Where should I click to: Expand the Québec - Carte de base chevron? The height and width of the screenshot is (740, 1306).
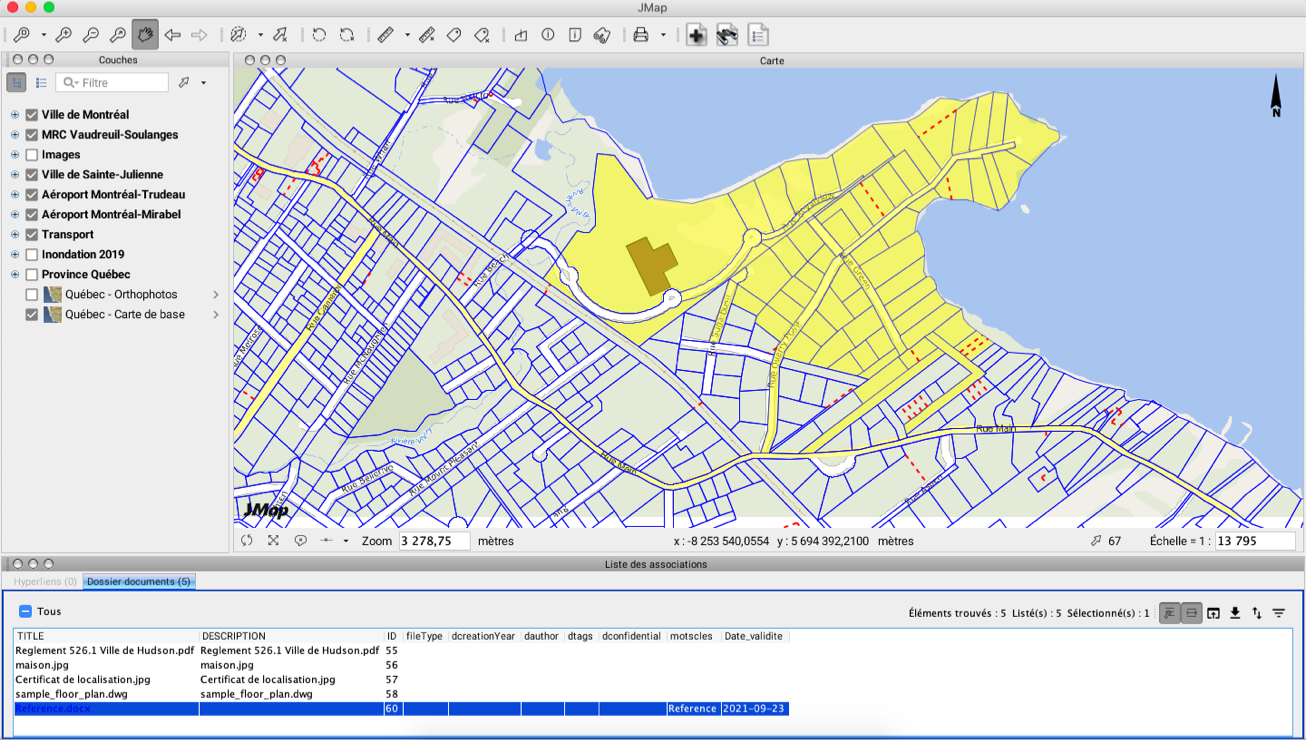216,315
